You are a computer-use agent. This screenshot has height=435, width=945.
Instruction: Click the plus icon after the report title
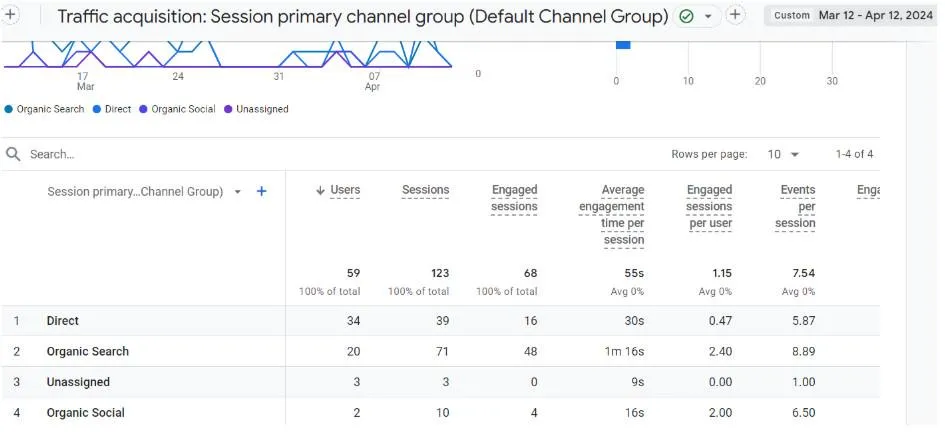(735, 15)
